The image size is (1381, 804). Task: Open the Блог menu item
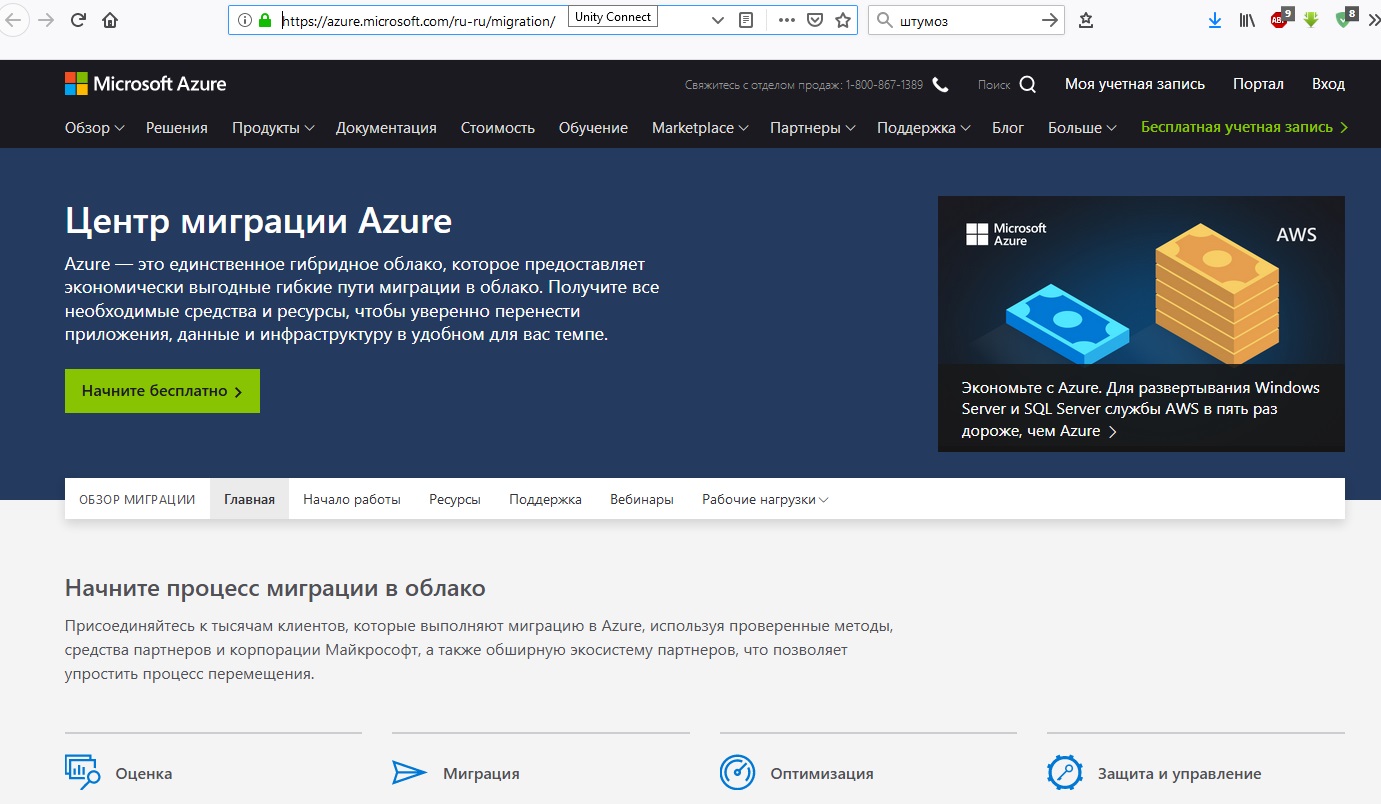click(x=1008, y=128)
